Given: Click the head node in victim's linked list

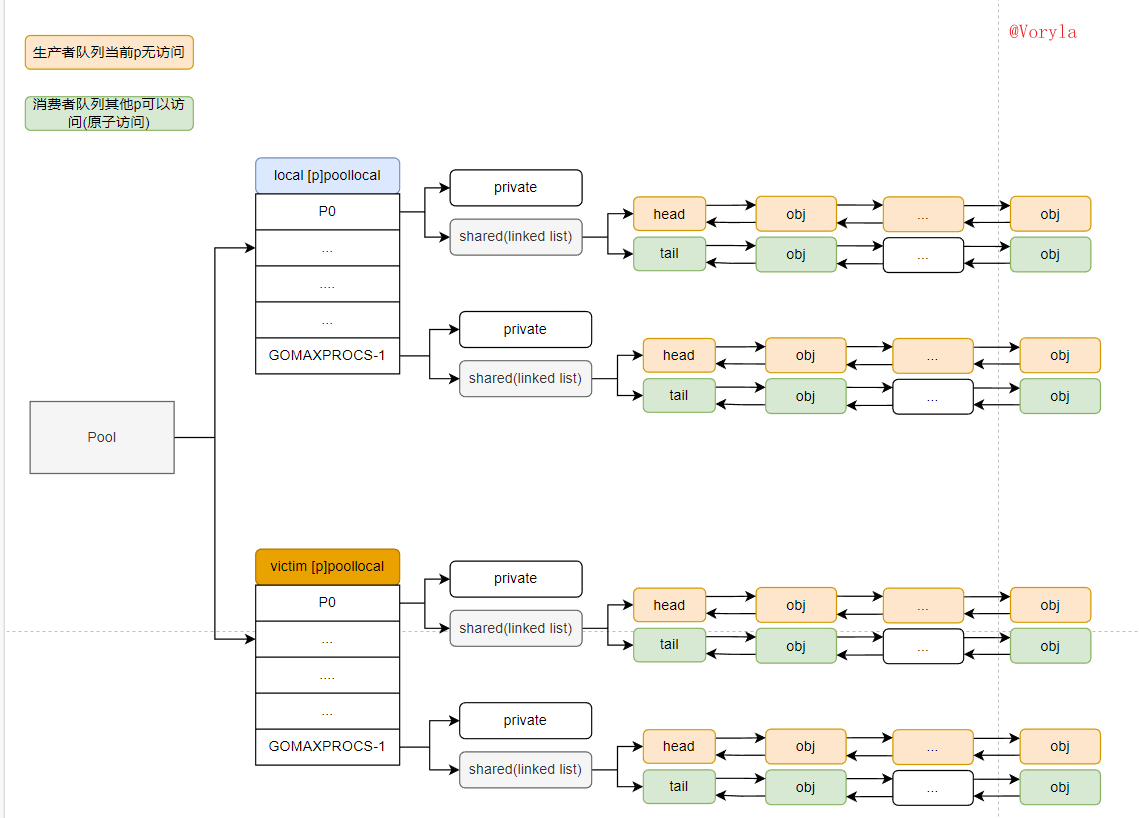Looking at the screenshot, I should click(669, 604).
